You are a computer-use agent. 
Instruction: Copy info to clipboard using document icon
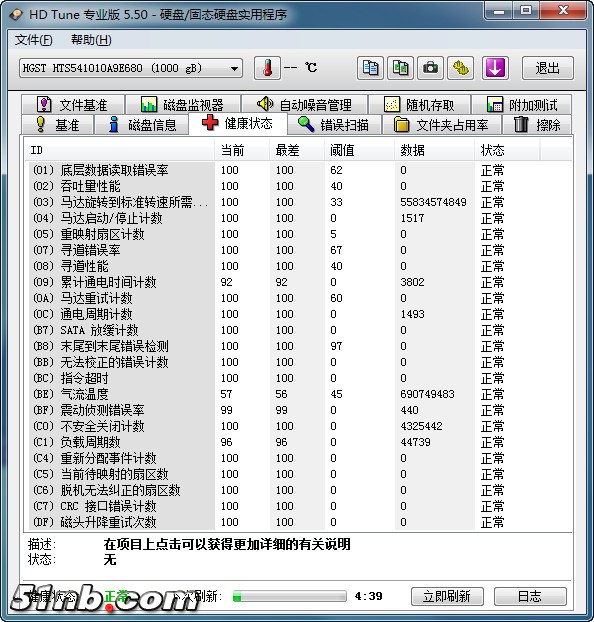[x=370, y=68]
